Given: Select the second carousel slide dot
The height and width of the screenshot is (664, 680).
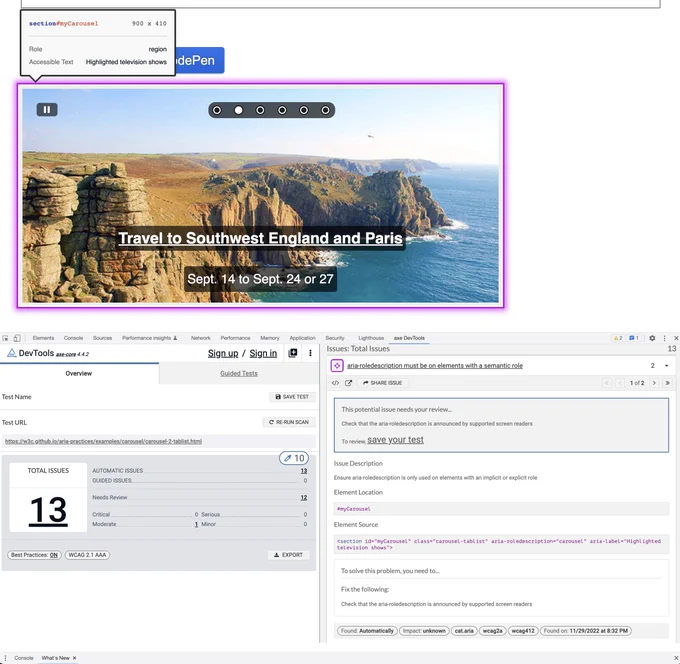Looking at the screenshot, I should (239, 110).
